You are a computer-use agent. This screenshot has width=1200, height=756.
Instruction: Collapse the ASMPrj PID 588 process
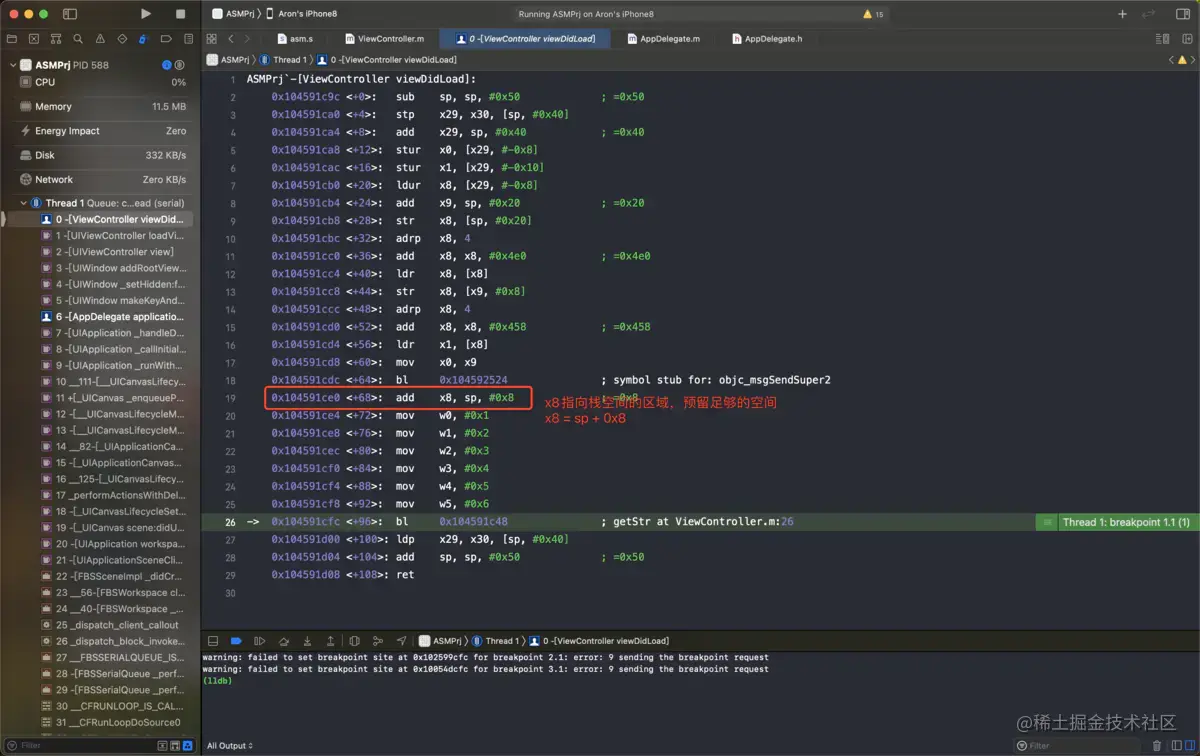[12, 65]
